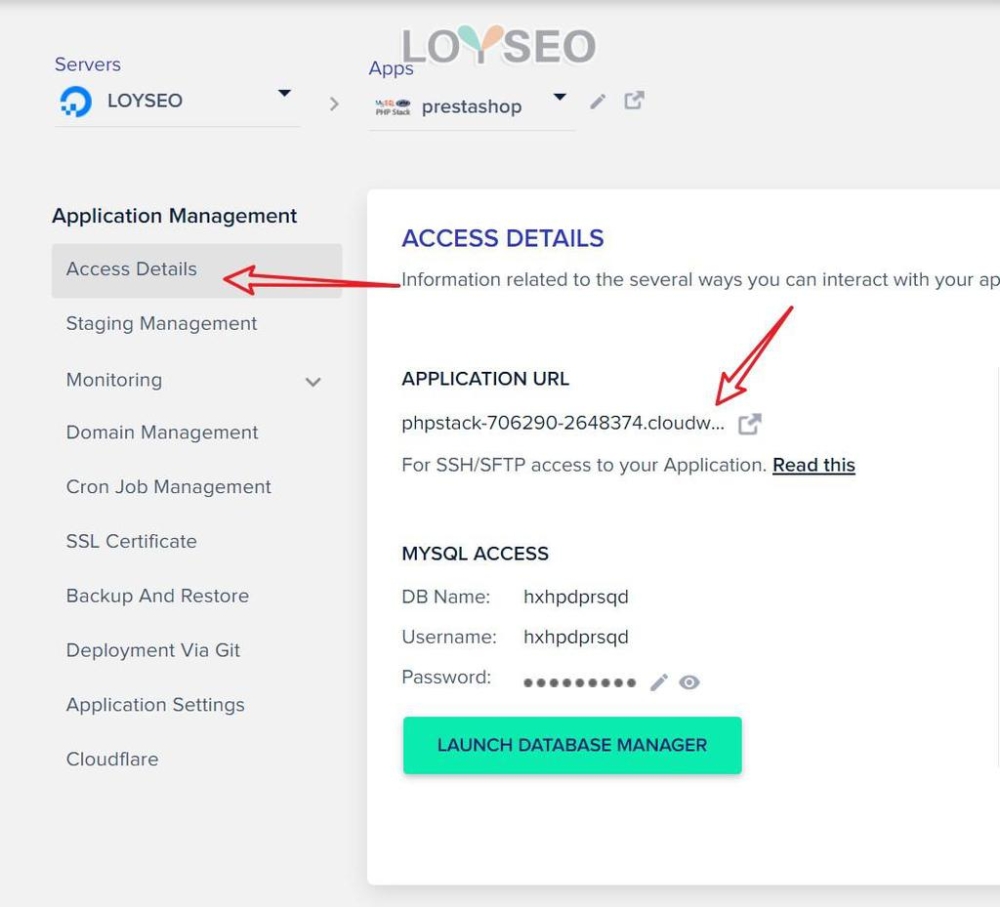
Task: Click the MYSQL ACCESS heading
Action: 474,554
